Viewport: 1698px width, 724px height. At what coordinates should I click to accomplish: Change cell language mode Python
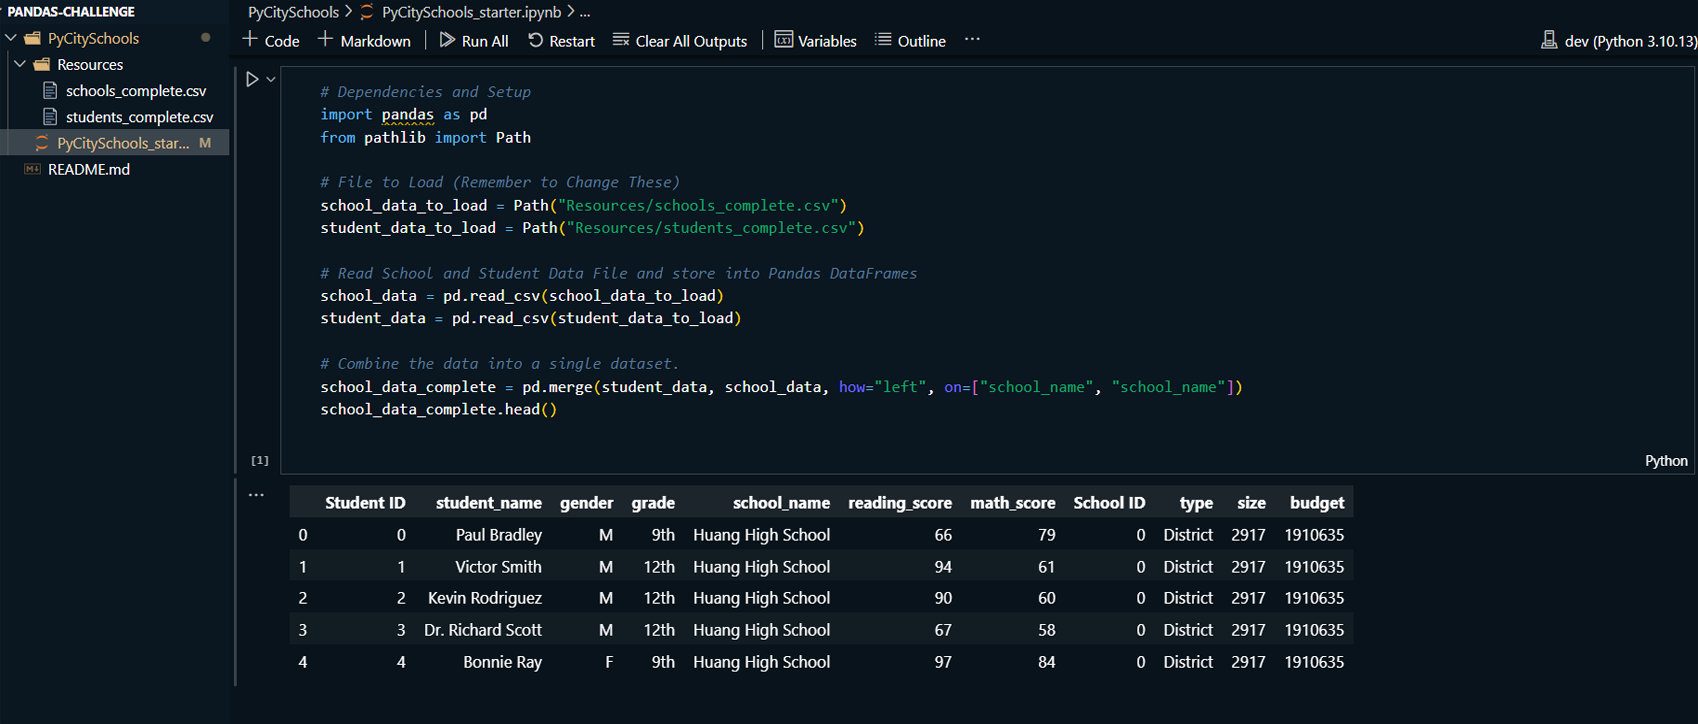pyautogui.click(x=1665, y=461)
